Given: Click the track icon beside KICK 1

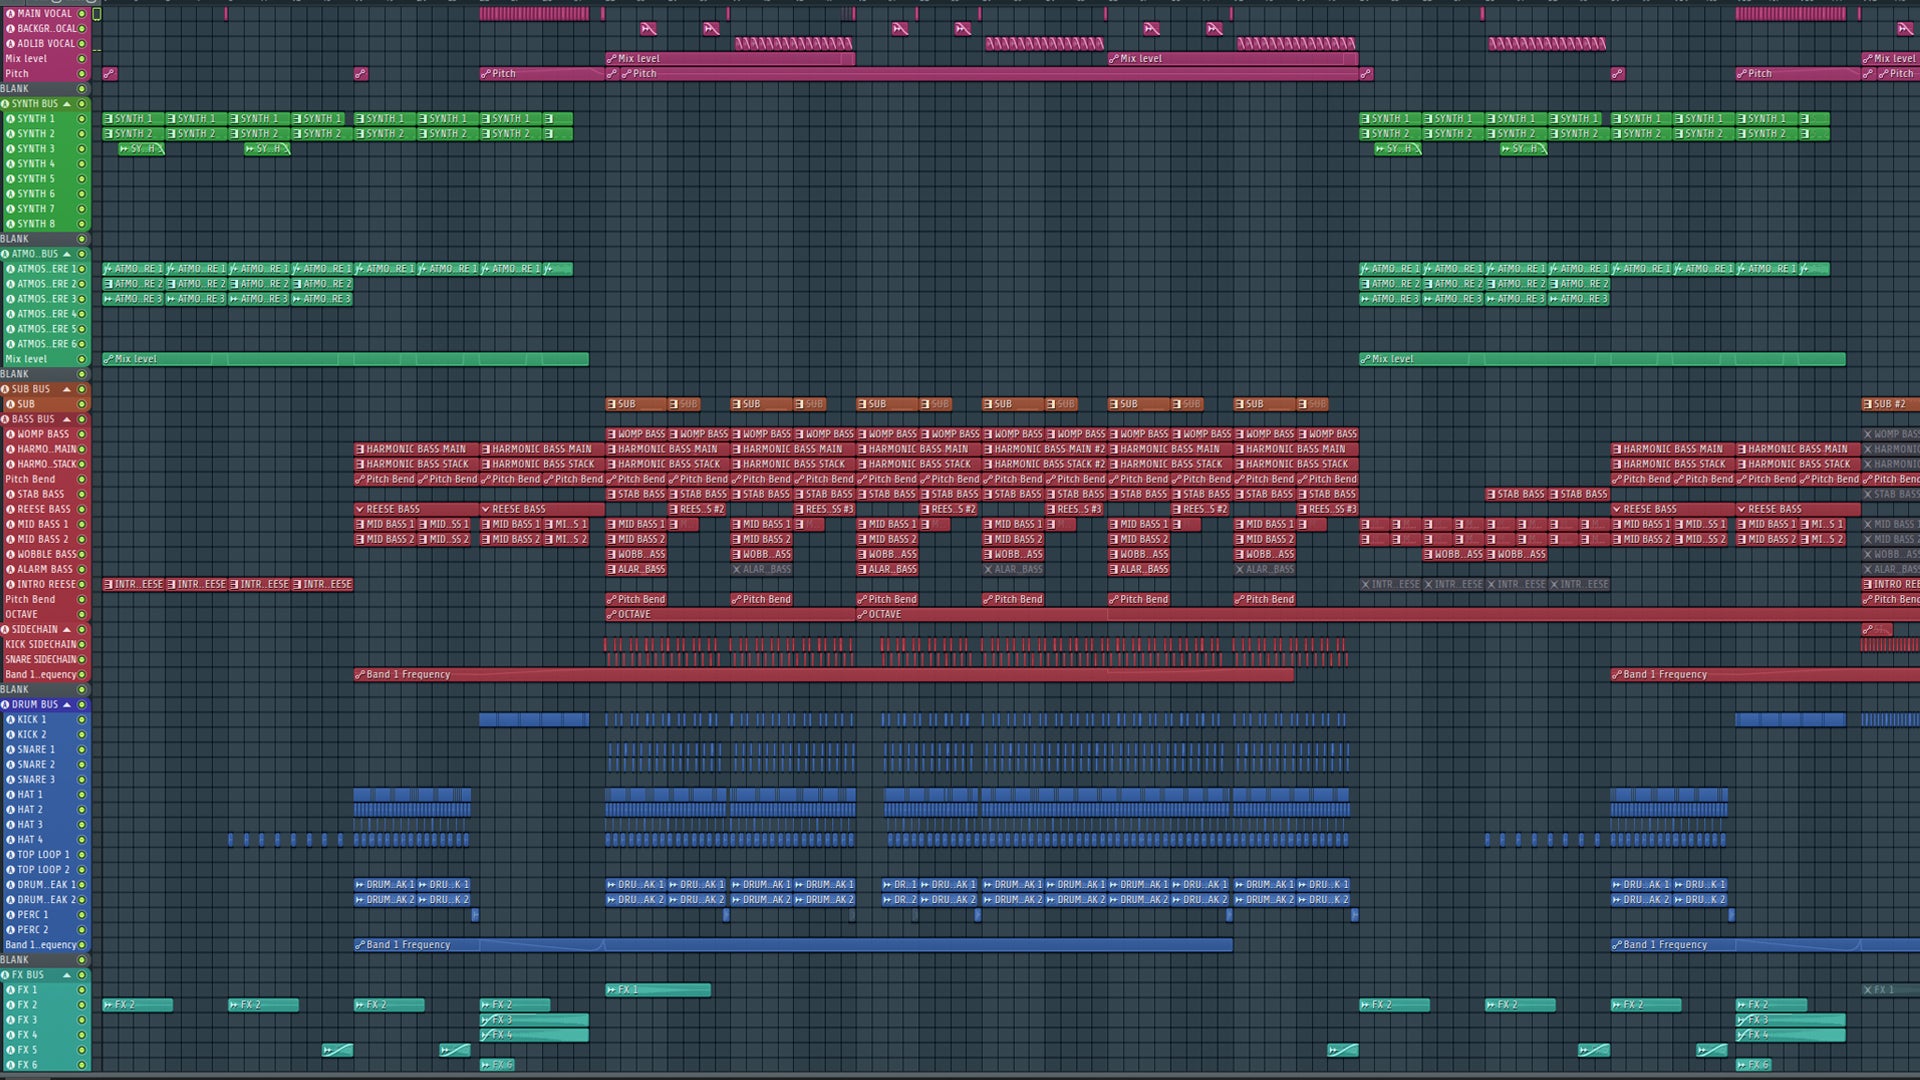Looking at the screenshot, I should click(10, 720).
